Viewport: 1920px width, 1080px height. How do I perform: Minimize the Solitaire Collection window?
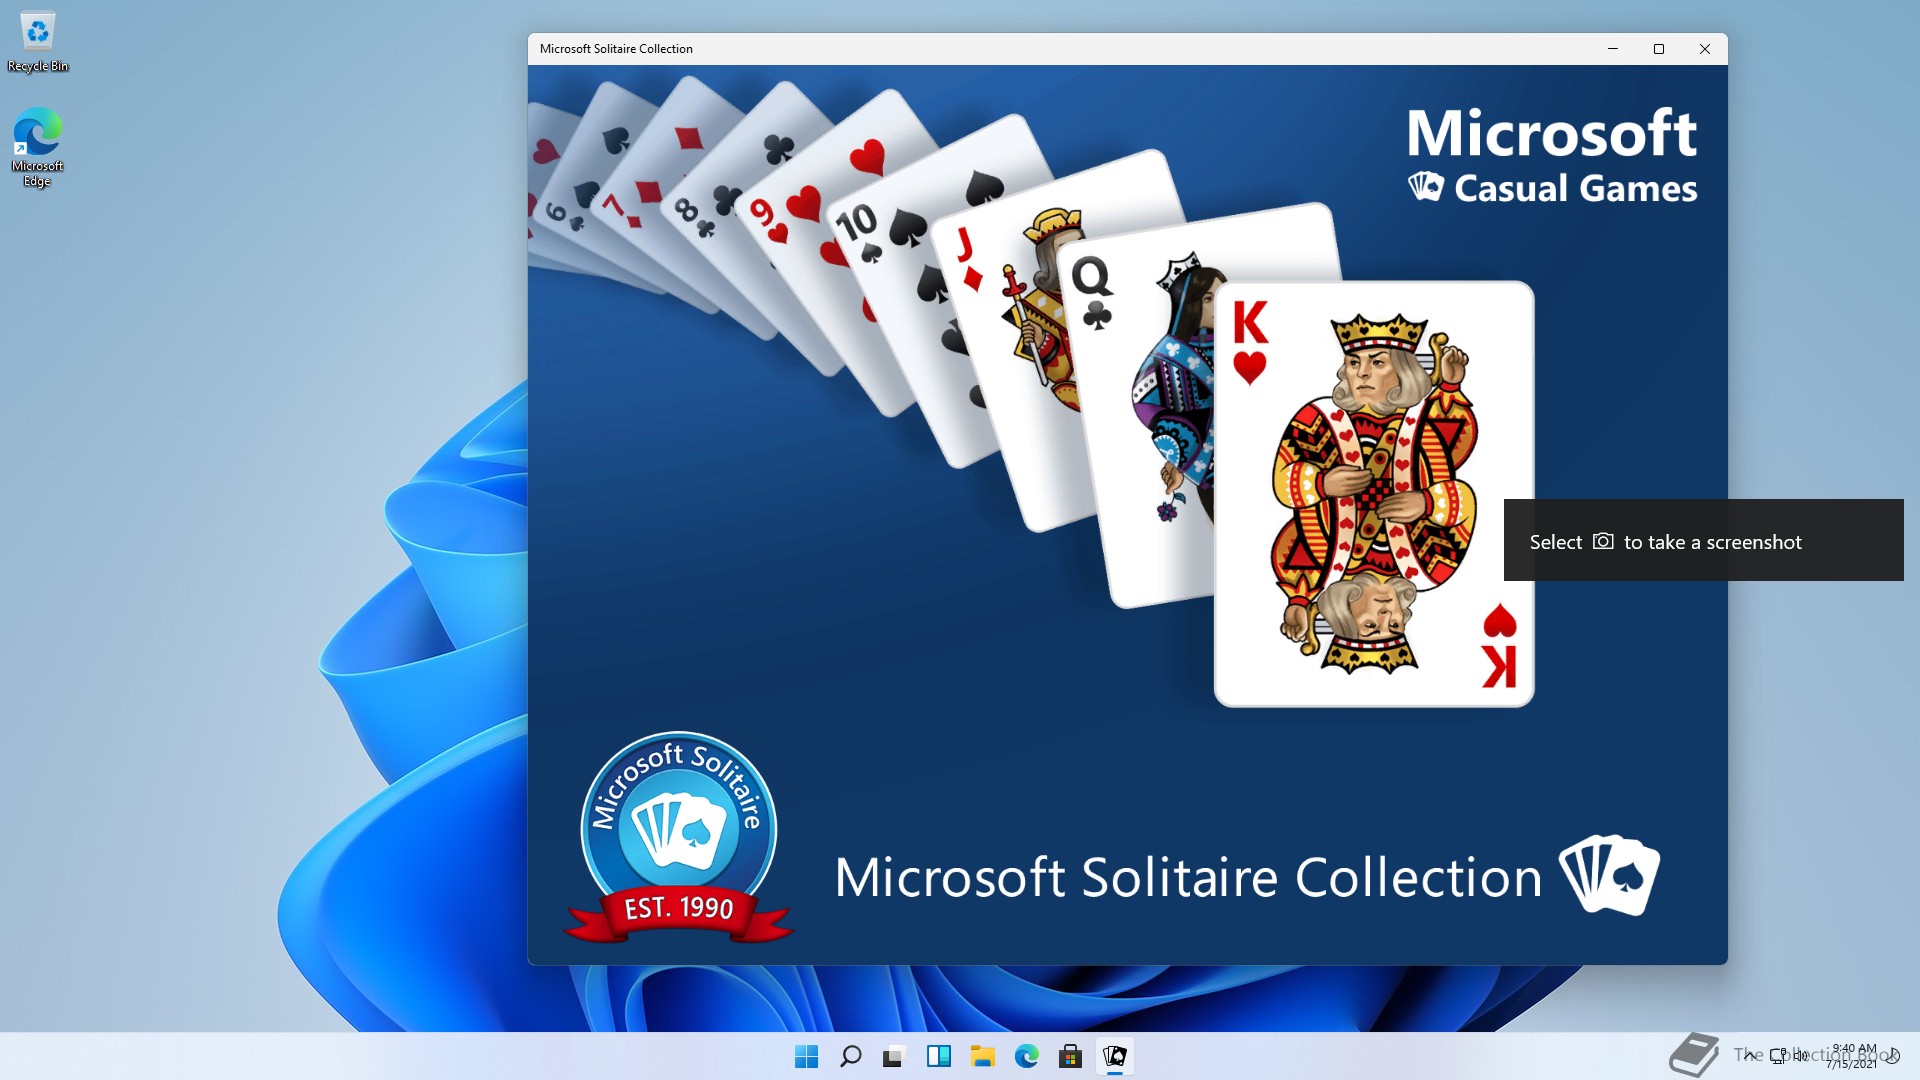pyautogui.click(x=1613, y=49)
